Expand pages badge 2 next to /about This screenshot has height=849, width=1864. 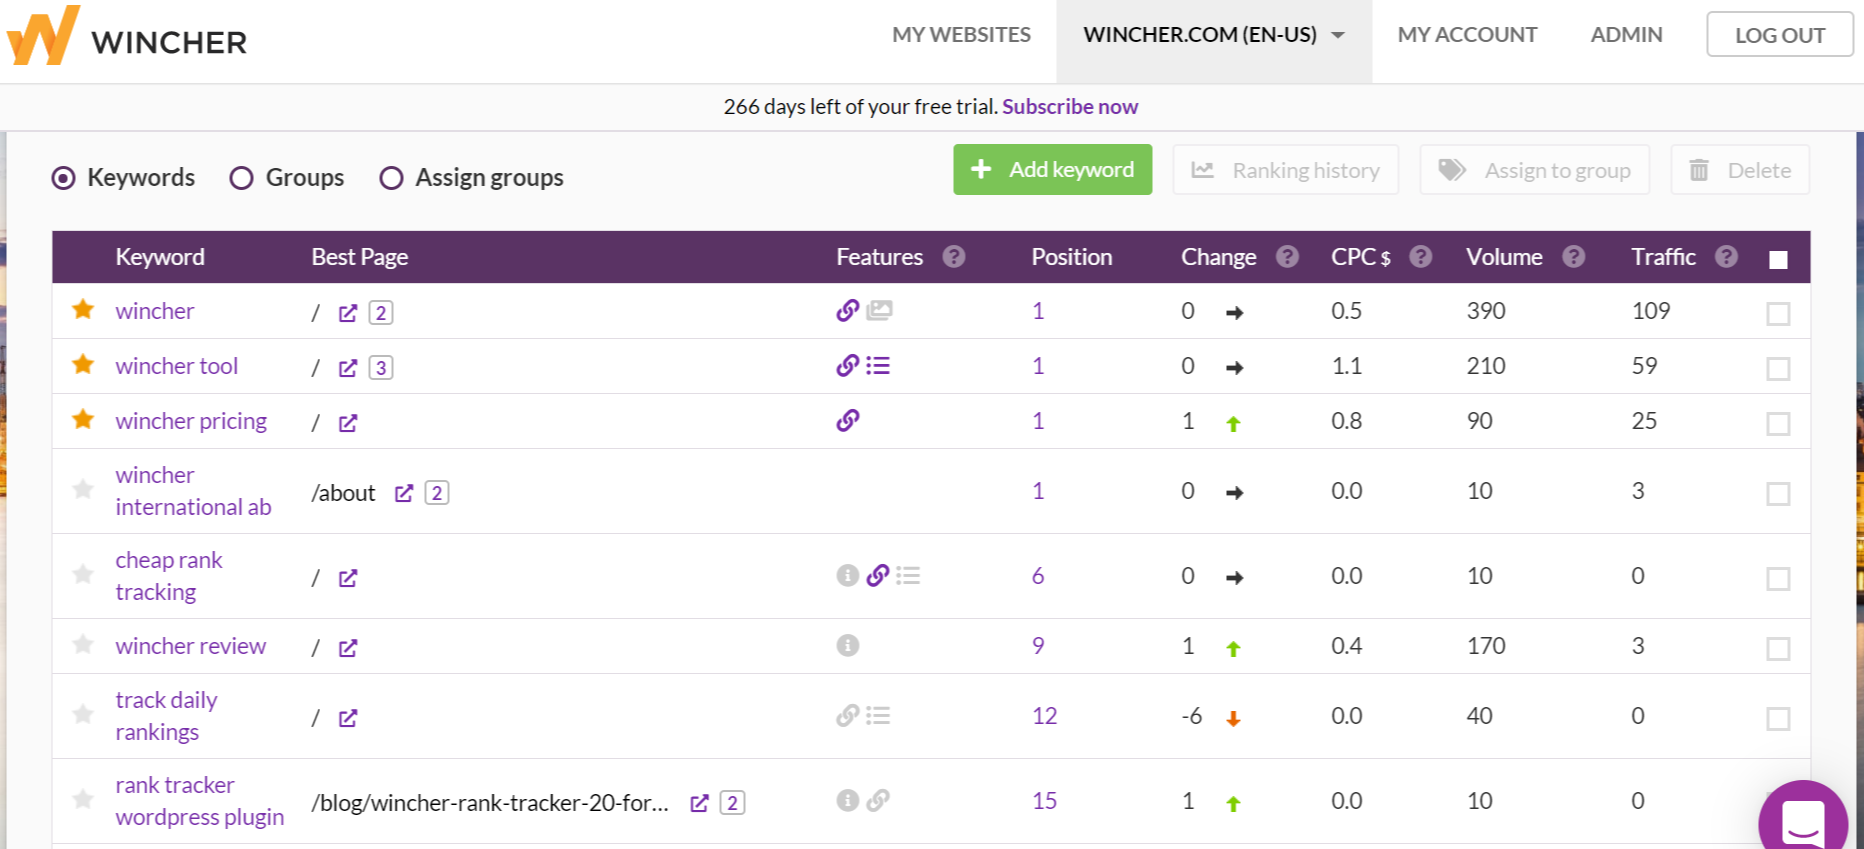(436, 493)
